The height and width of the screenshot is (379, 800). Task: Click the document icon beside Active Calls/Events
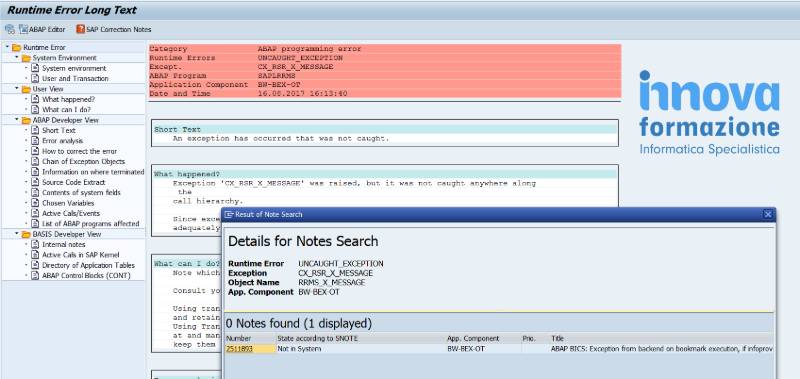pyautogui.click(x=35, y=213)
